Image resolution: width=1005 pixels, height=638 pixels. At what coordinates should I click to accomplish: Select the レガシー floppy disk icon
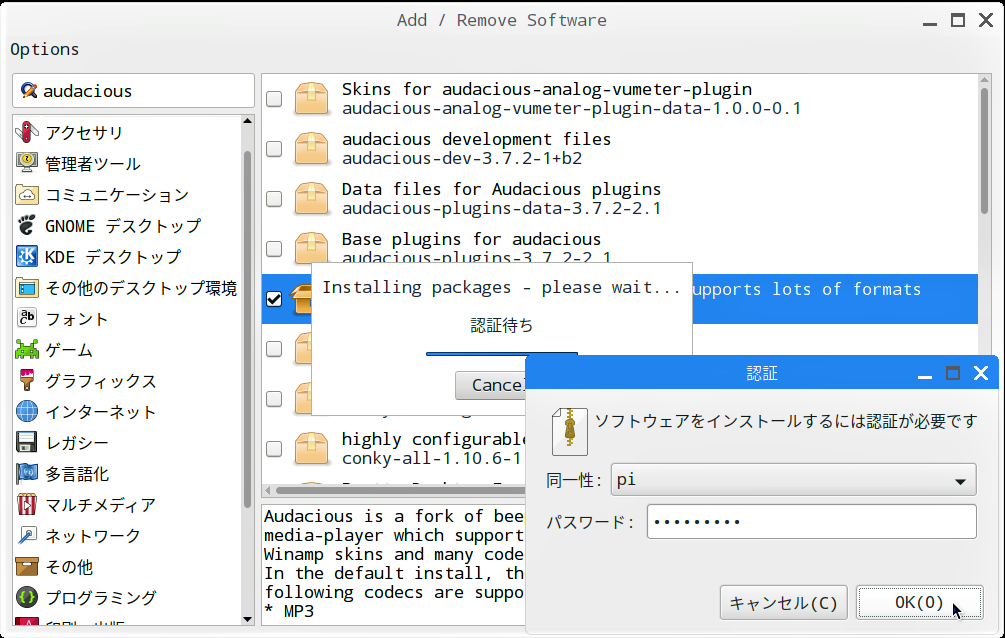coord(27,442)
